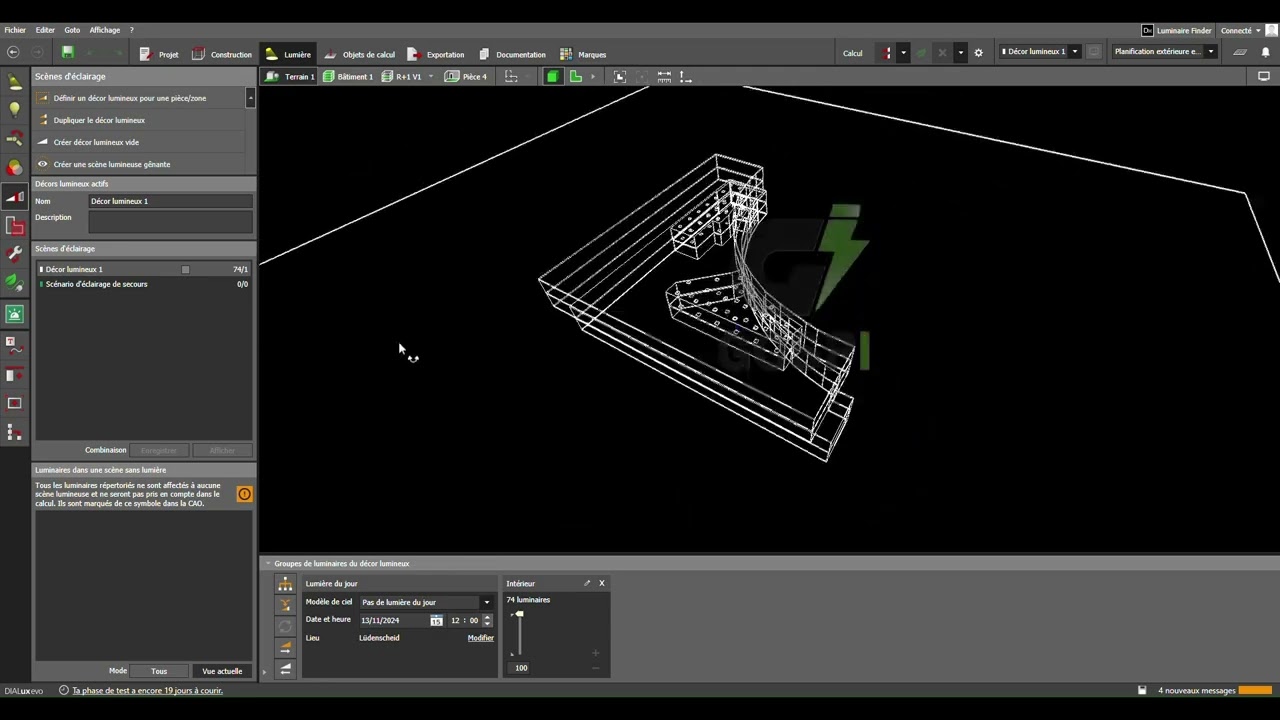
Task: Click the warning icon in the luminaires panel
Action: point(244,494)
